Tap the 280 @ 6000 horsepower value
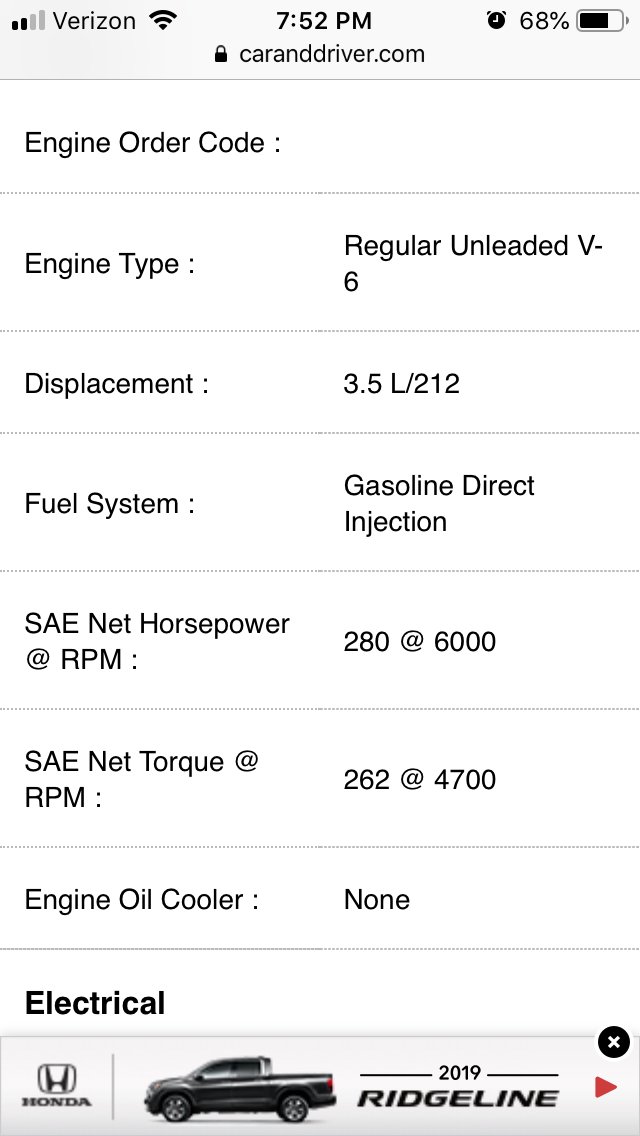640x1136 pixels. click(420, 642)
